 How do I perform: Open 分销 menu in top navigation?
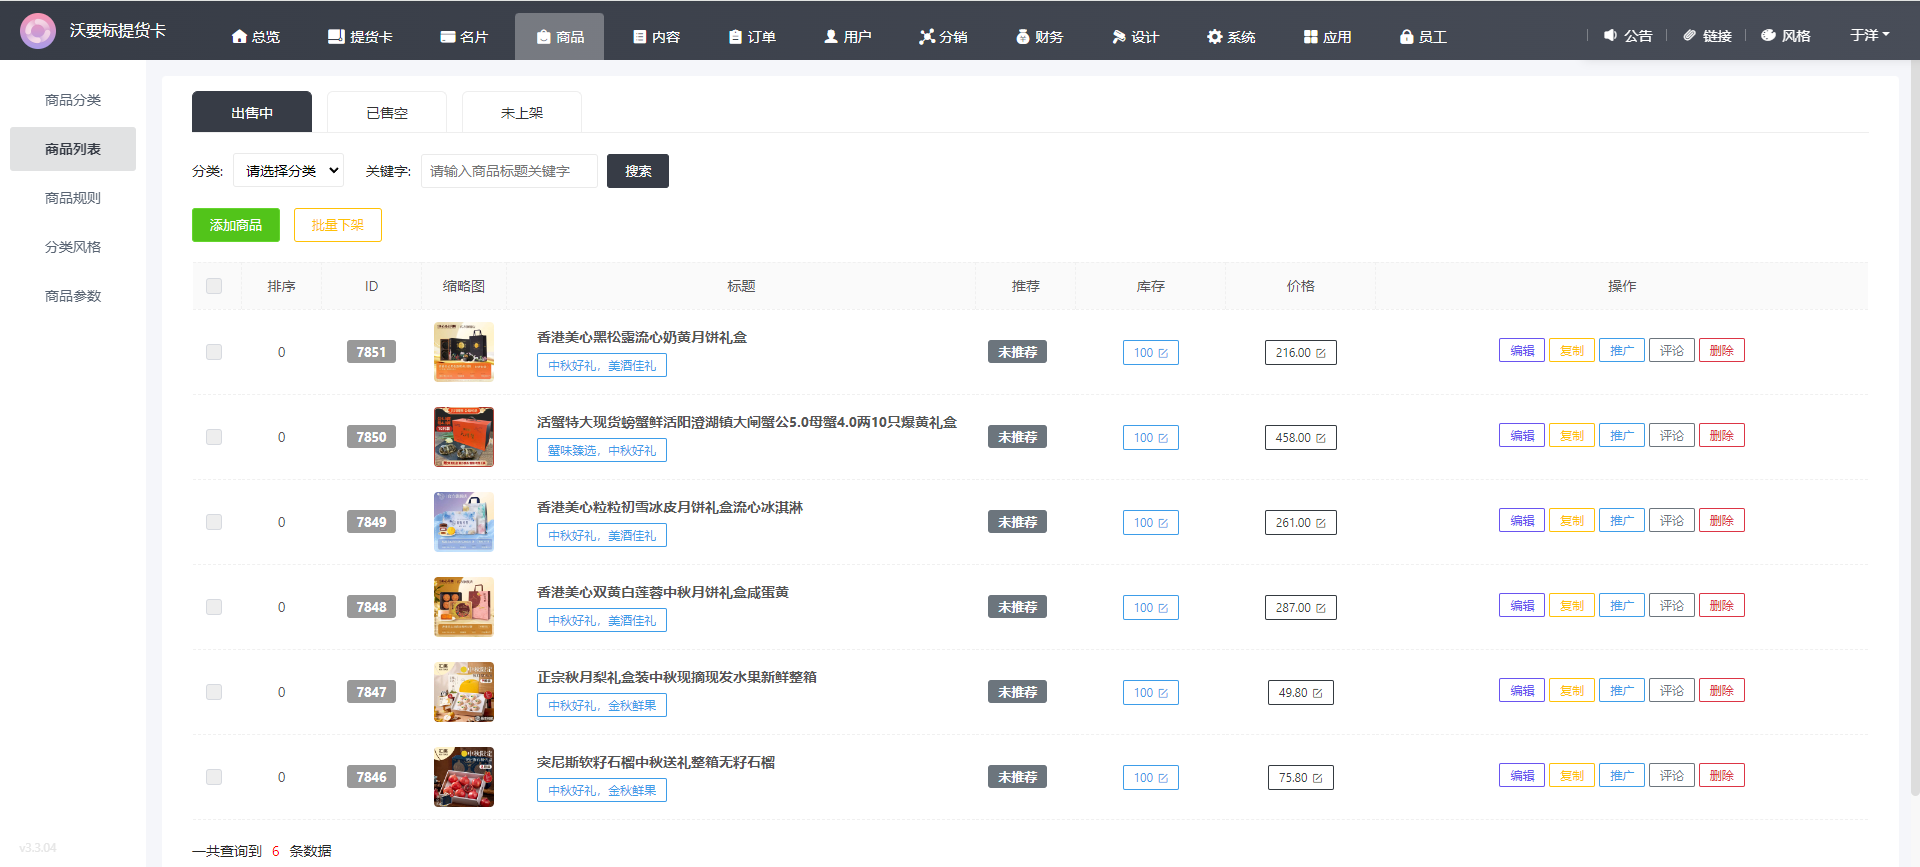click(943, 37)
